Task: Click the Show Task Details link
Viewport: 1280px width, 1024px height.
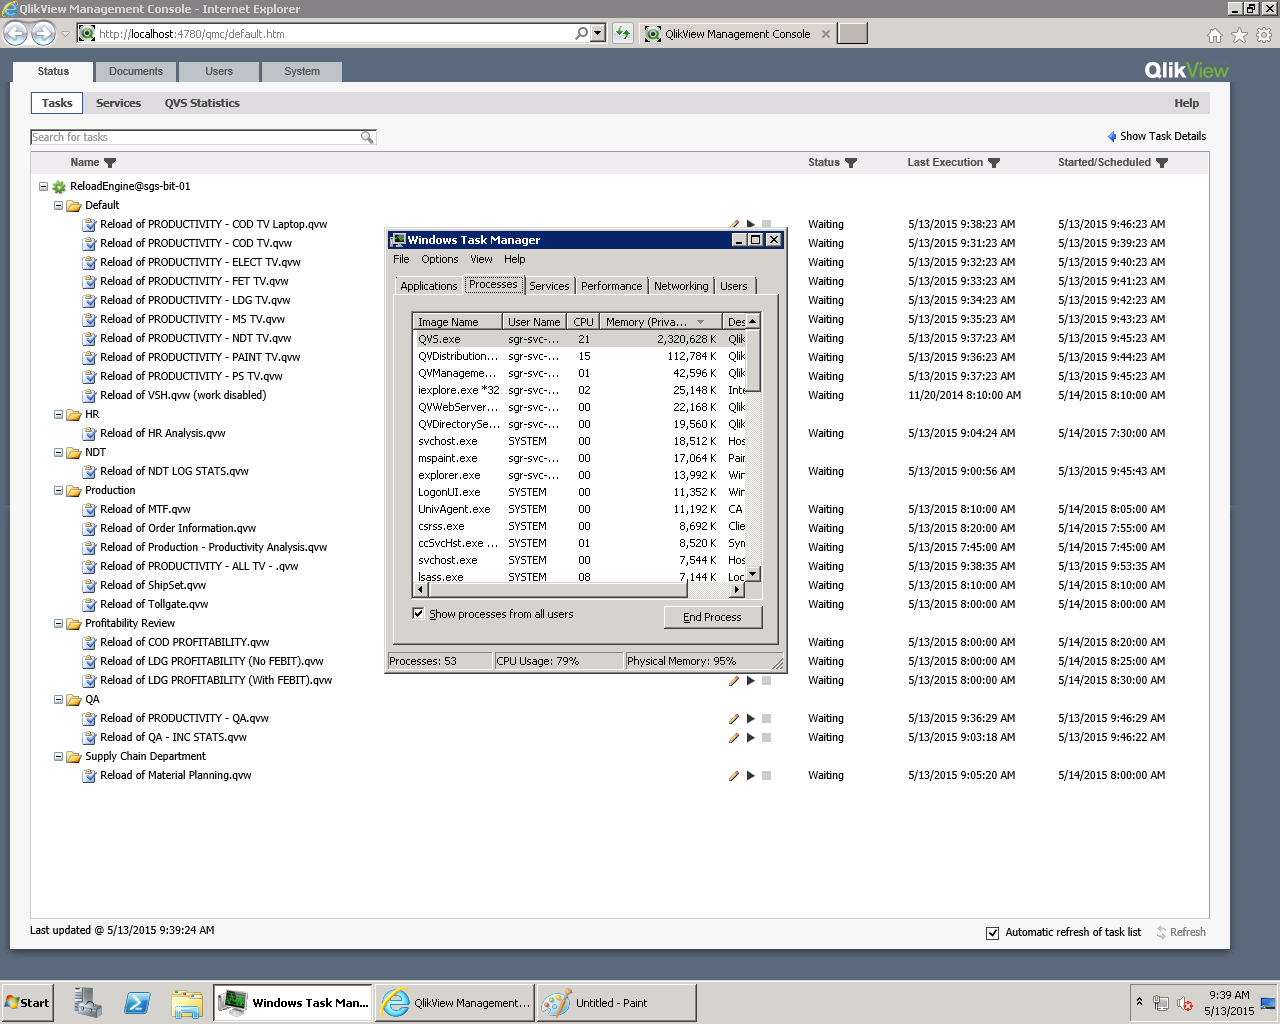Action: click(x=1163, y=137)
